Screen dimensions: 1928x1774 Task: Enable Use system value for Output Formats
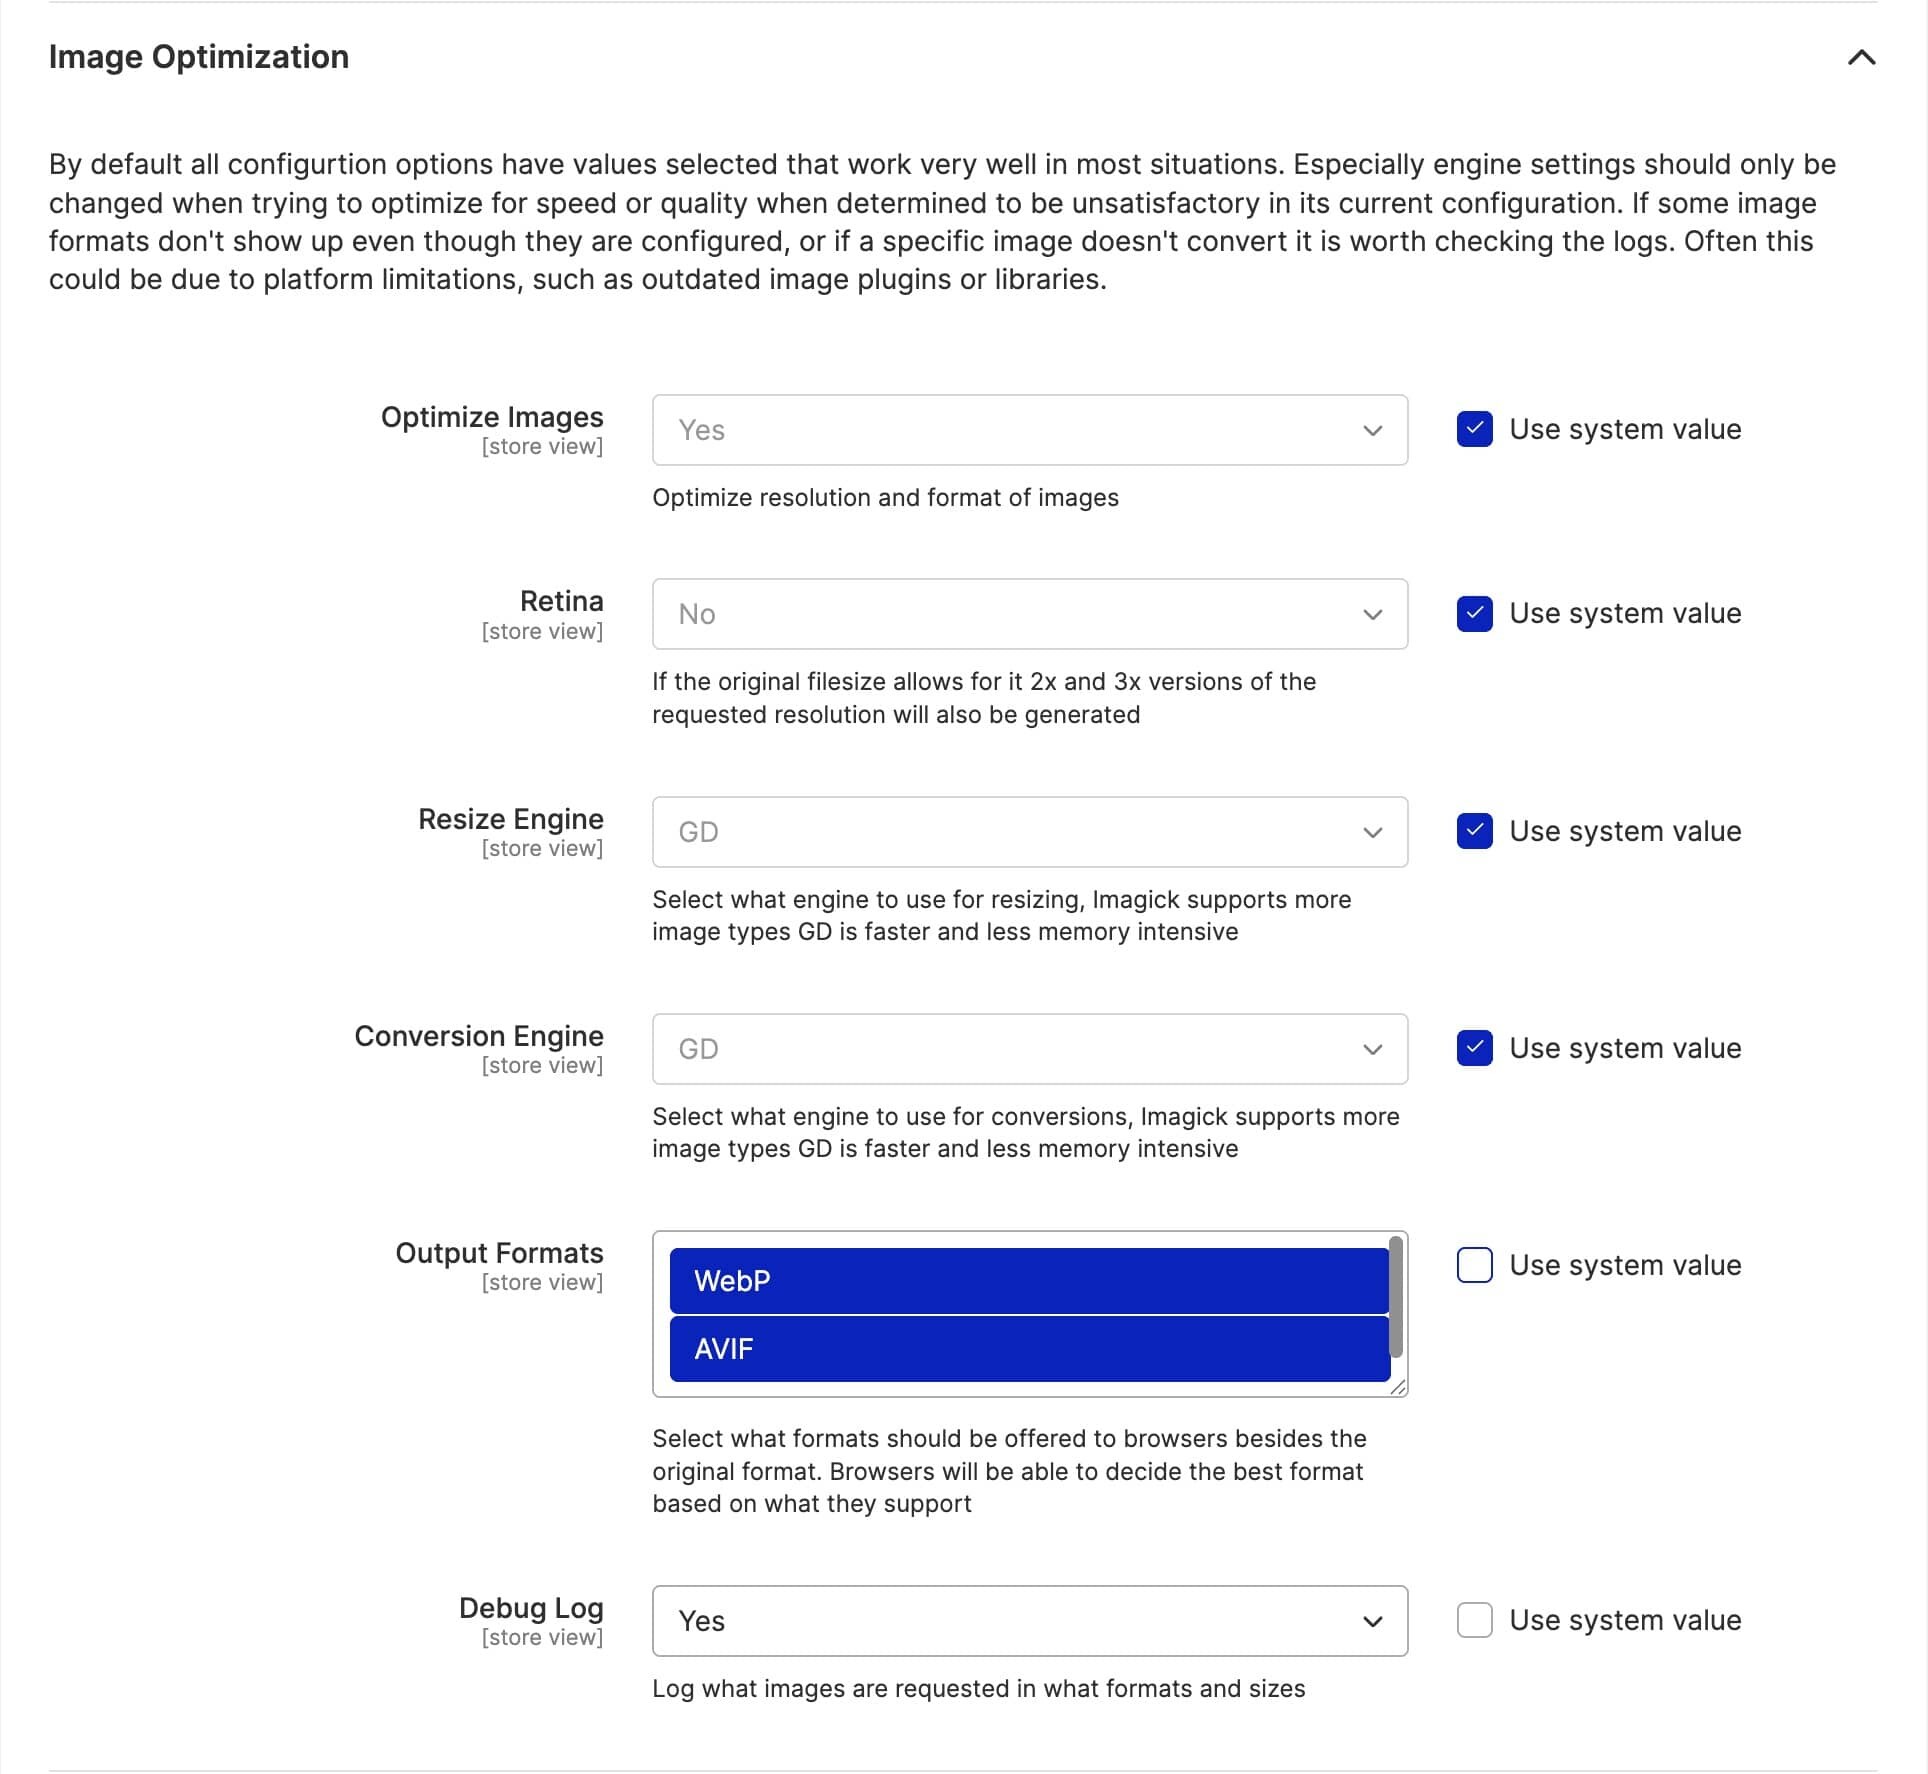click(x=1474, y=1265)
